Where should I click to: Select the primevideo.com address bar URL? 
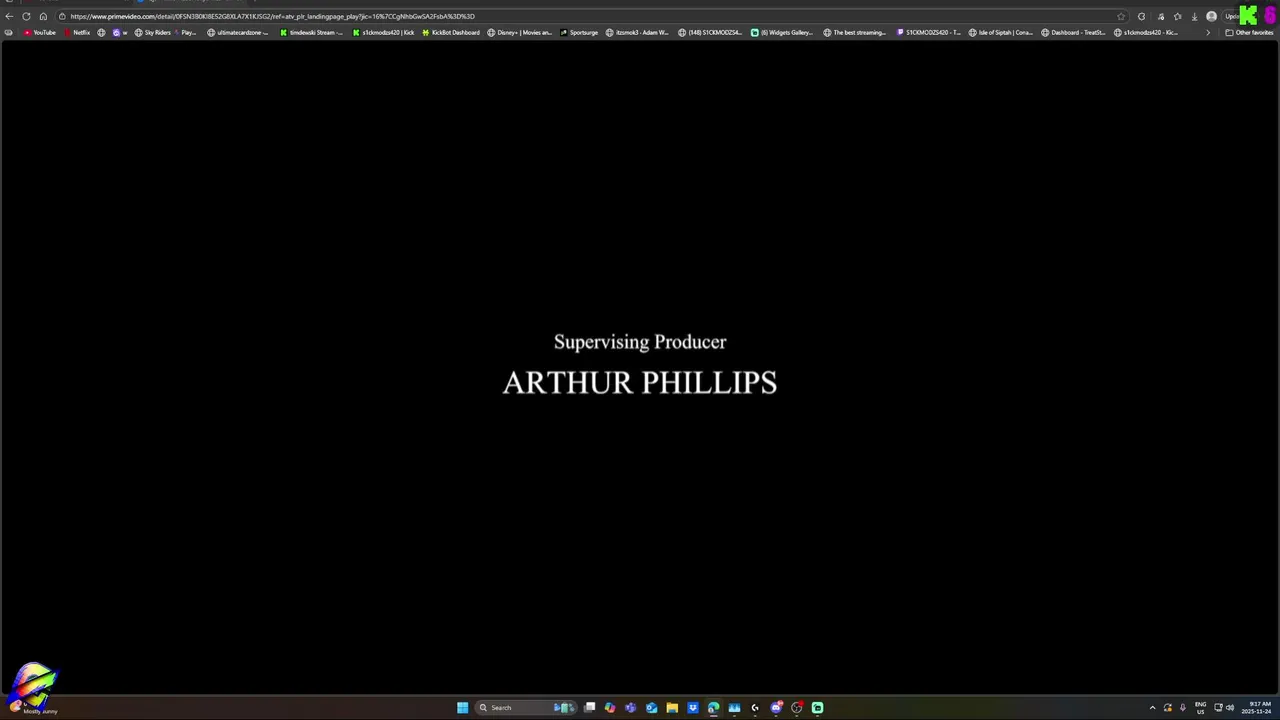(x=272, y=16)
